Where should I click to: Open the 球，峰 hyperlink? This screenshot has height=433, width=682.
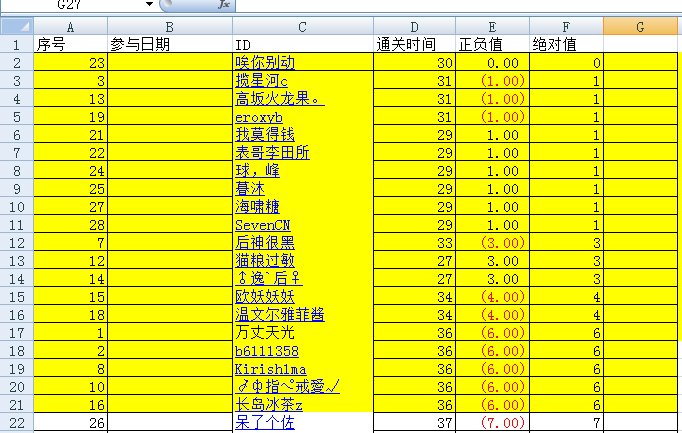point(257,171)
